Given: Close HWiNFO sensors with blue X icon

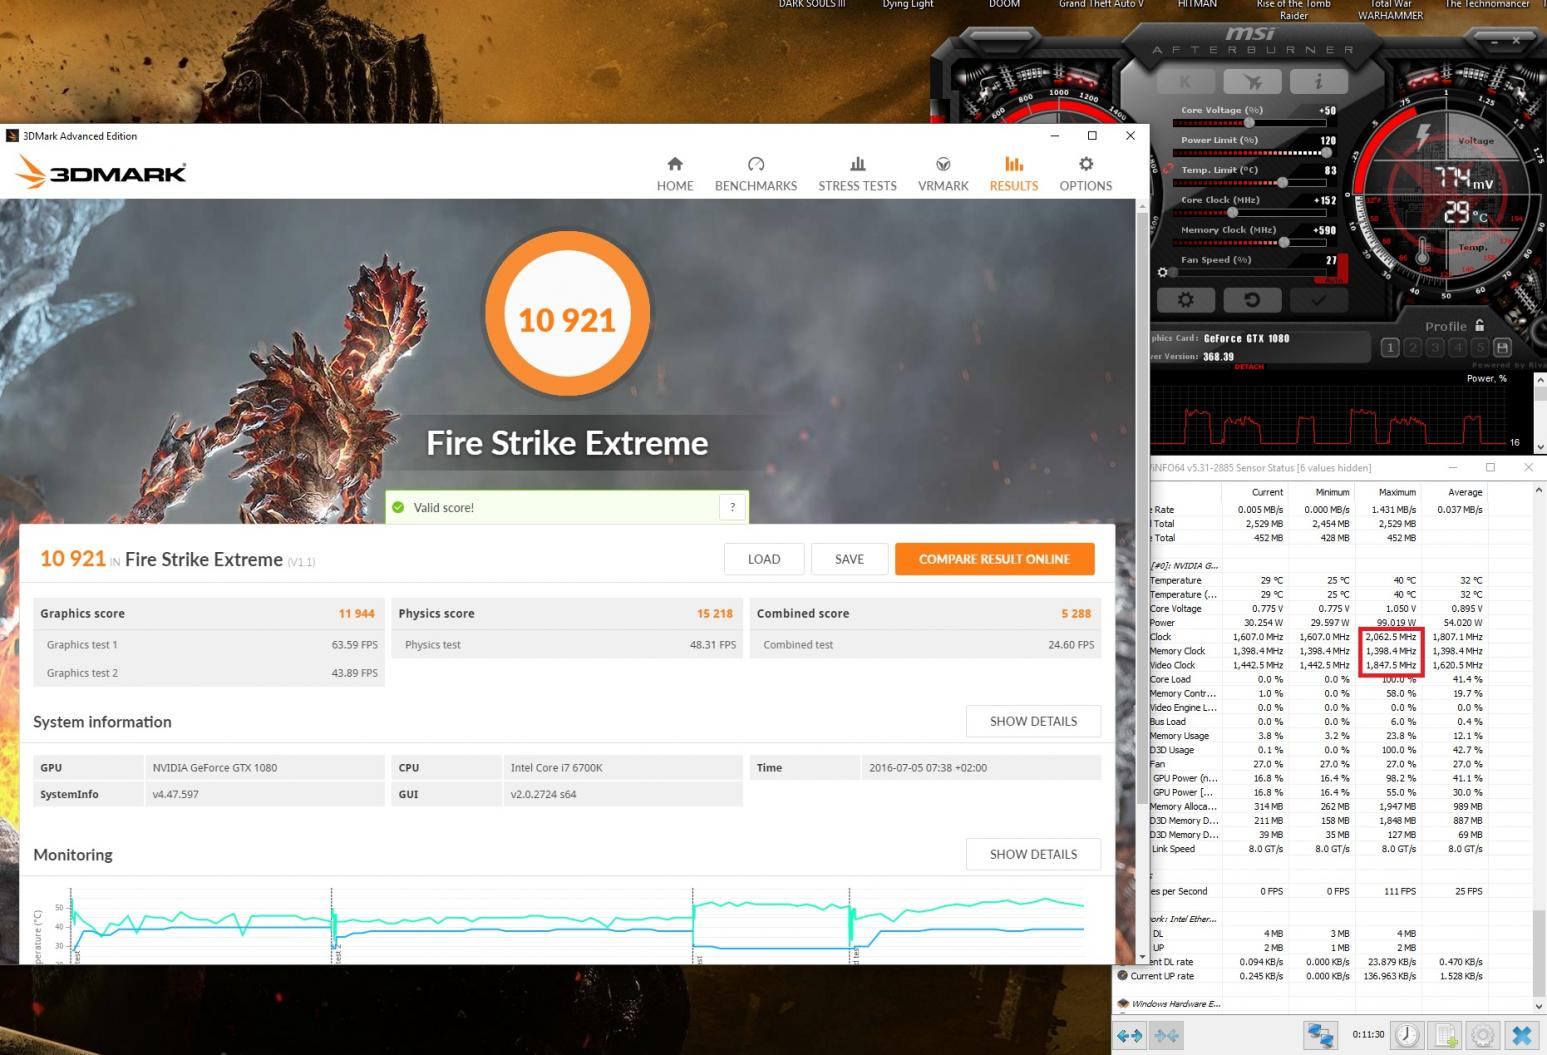Looking at the screenshot, I should pyautogui.click(x=1521, y=1035).
